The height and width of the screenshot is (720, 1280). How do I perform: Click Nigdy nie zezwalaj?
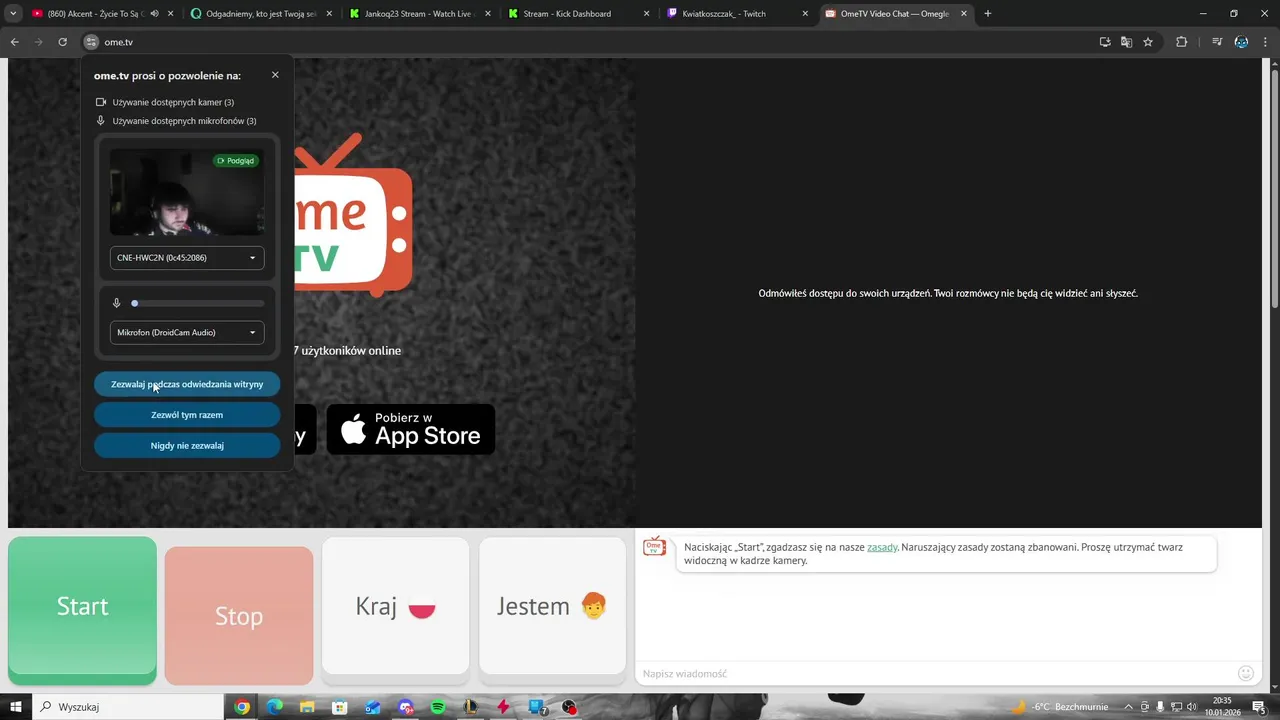pos(187,446)
